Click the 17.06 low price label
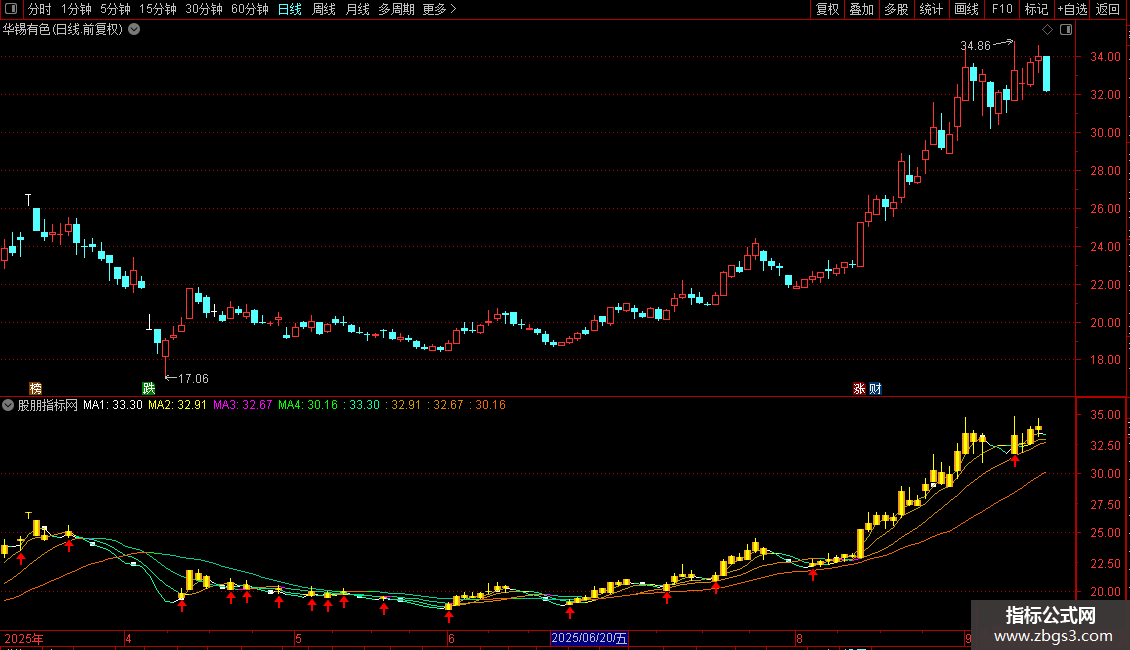The height and width of the screenshot is (650, 1130). tap(193, 378)
